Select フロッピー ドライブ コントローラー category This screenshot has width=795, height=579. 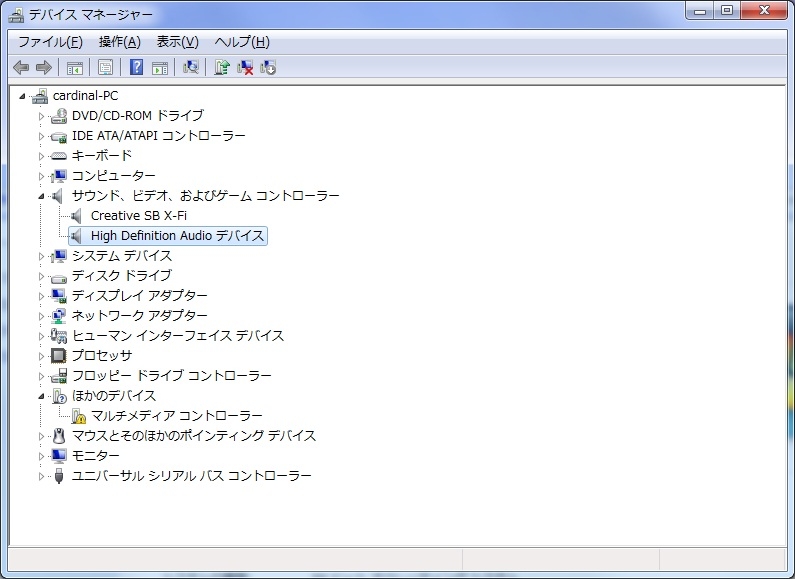pyautogui.click(x=172, y=376)
